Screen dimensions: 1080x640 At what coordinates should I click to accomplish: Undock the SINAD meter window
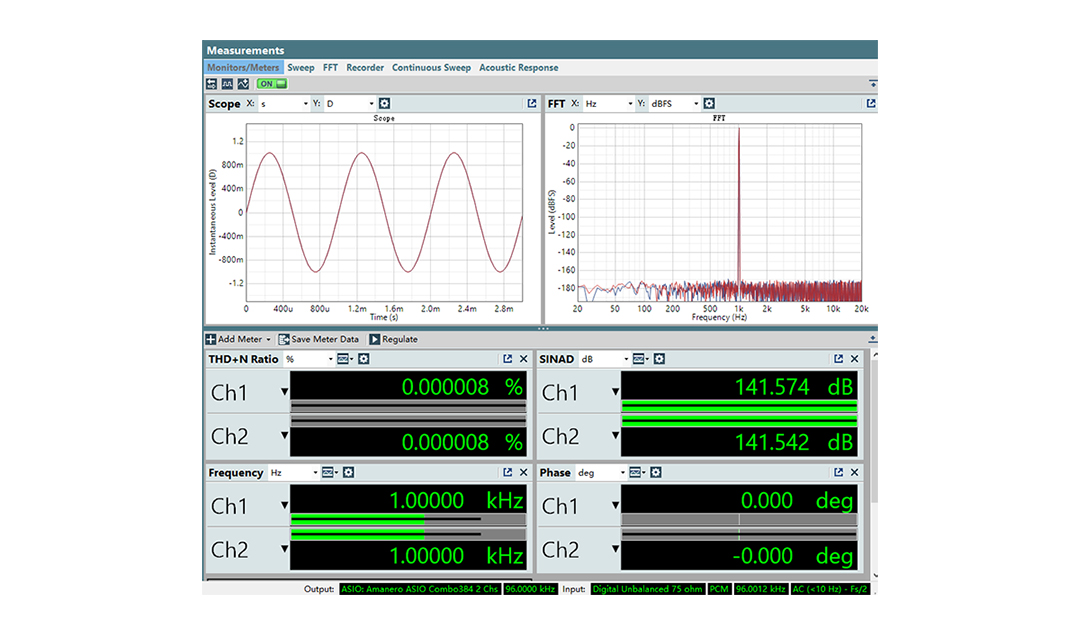click(838, 359)
